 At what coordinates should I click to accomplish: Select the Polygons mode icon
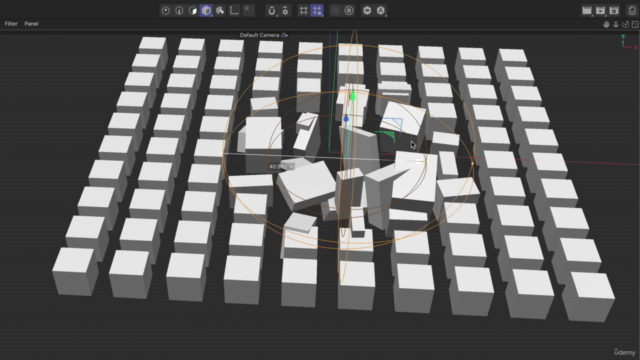pos(193,11)
